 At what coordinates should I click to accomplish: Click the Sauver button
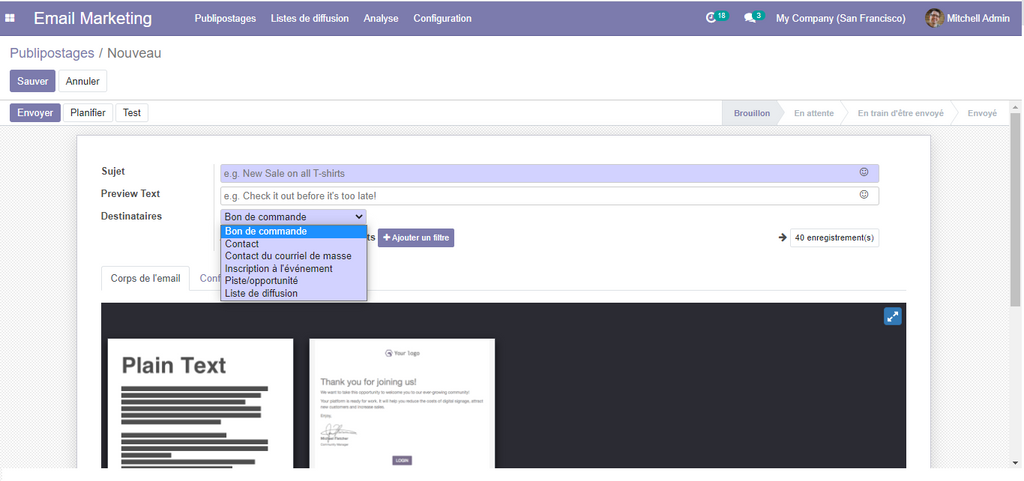tap(32, 81)
